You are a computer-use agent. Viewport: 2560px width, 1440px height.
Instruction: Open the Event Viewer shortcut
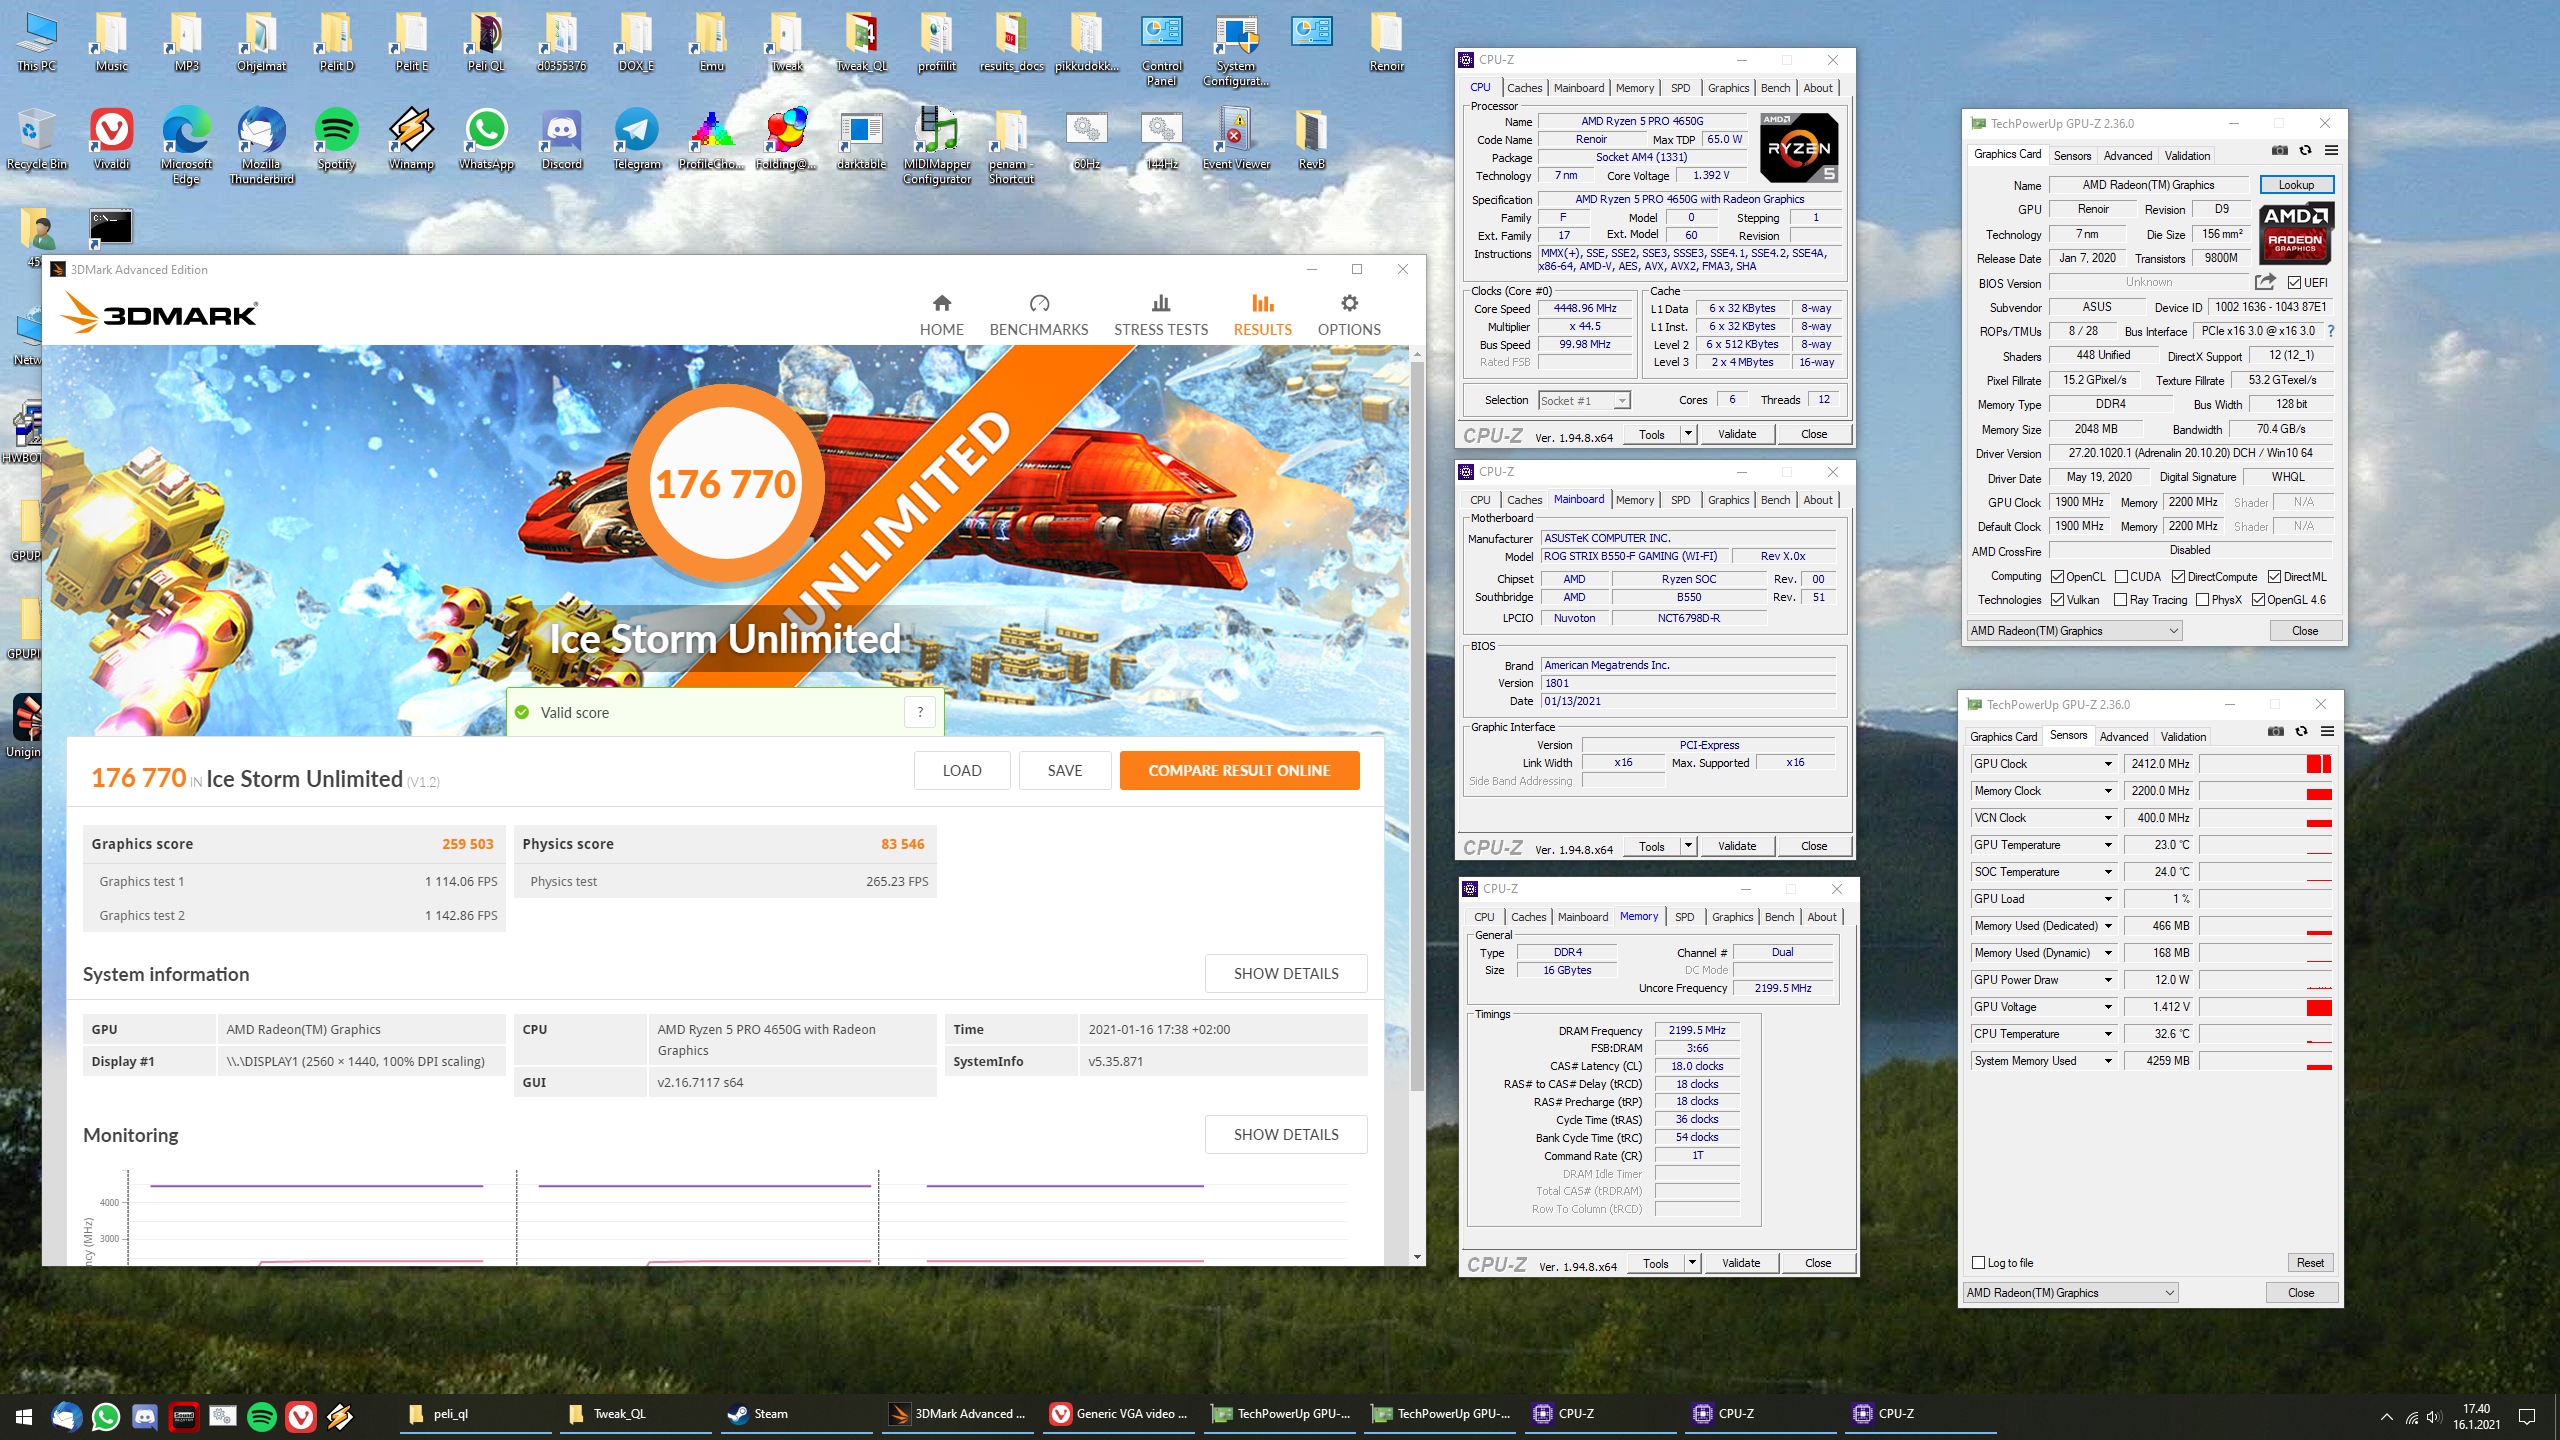1236,138
